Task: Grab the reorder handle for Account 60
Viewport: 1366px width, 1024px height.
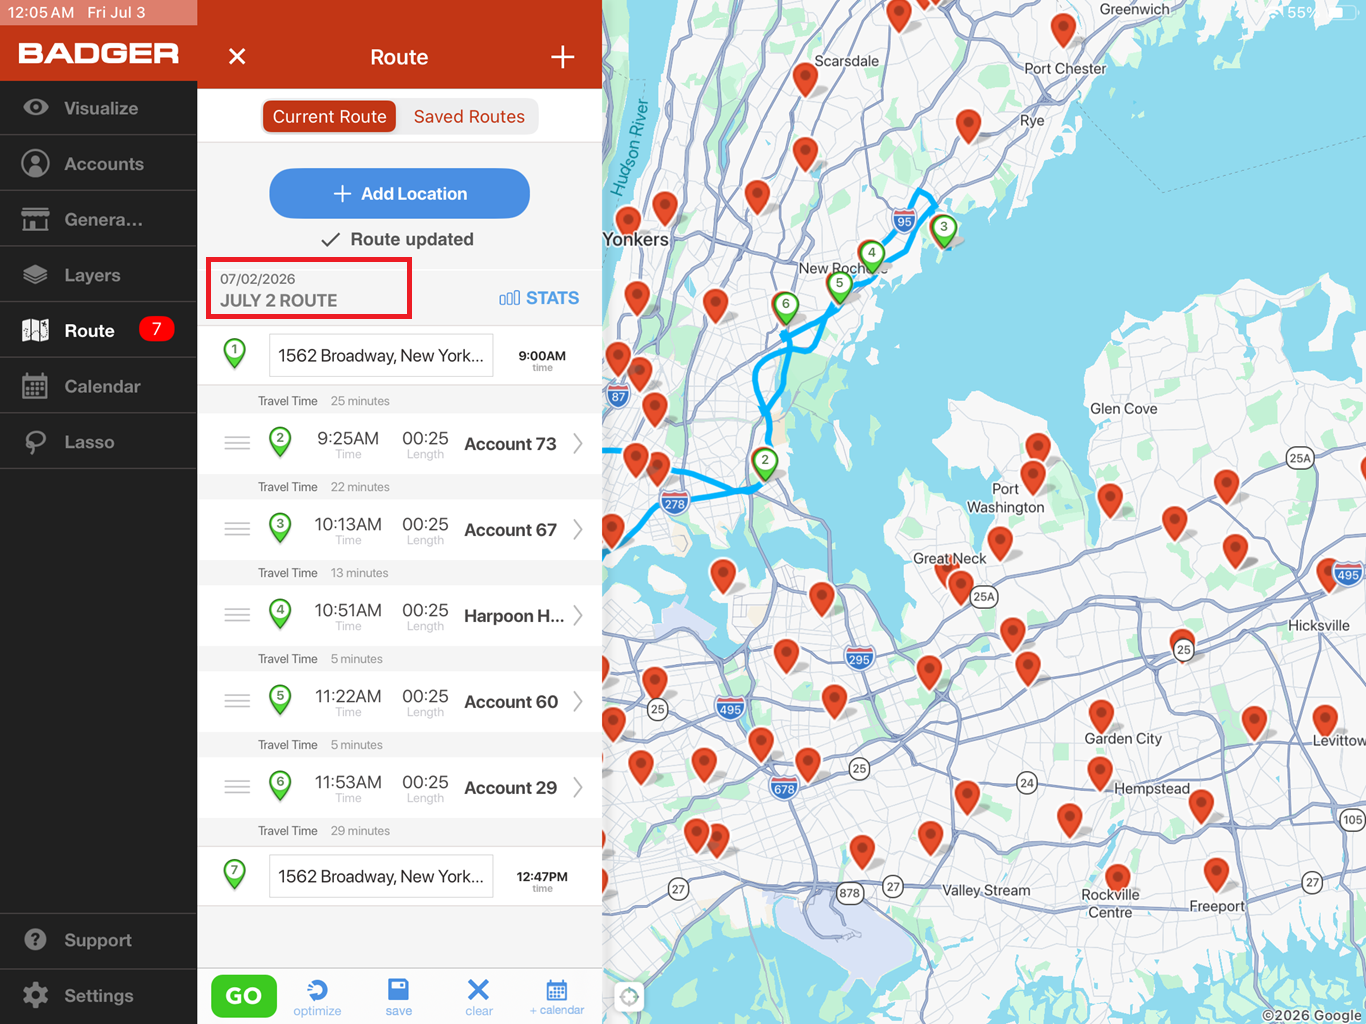Action: [237, 701]
